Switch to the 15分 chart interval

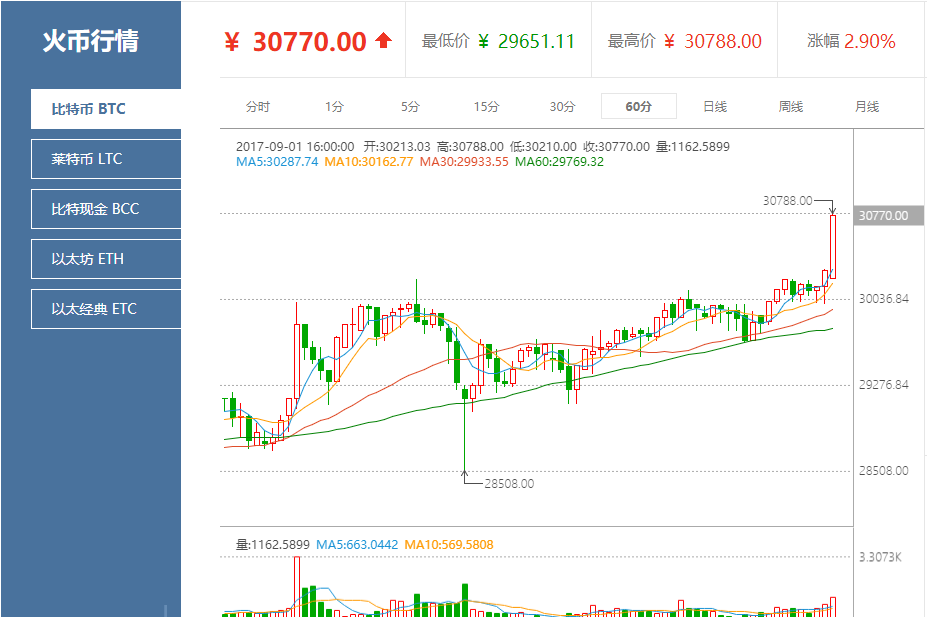click(x=486, y=104)
